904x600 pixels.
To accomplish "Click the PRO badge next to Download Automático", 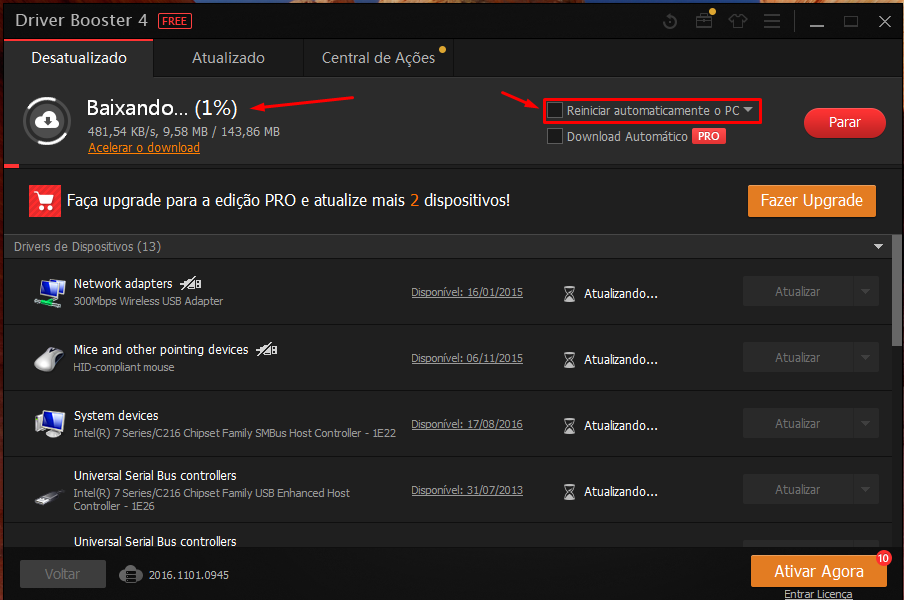I will [709, 137].
